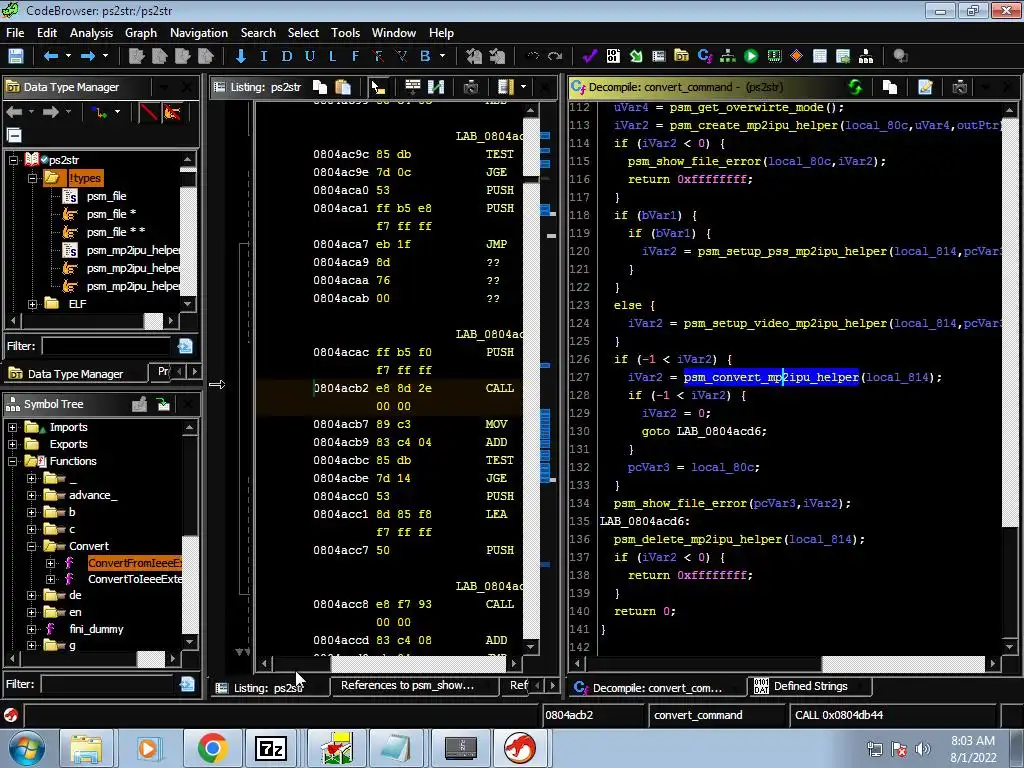Viewport: 1024px width, 768px height.
Task: Open the File menu
Action: pos(15,33)
